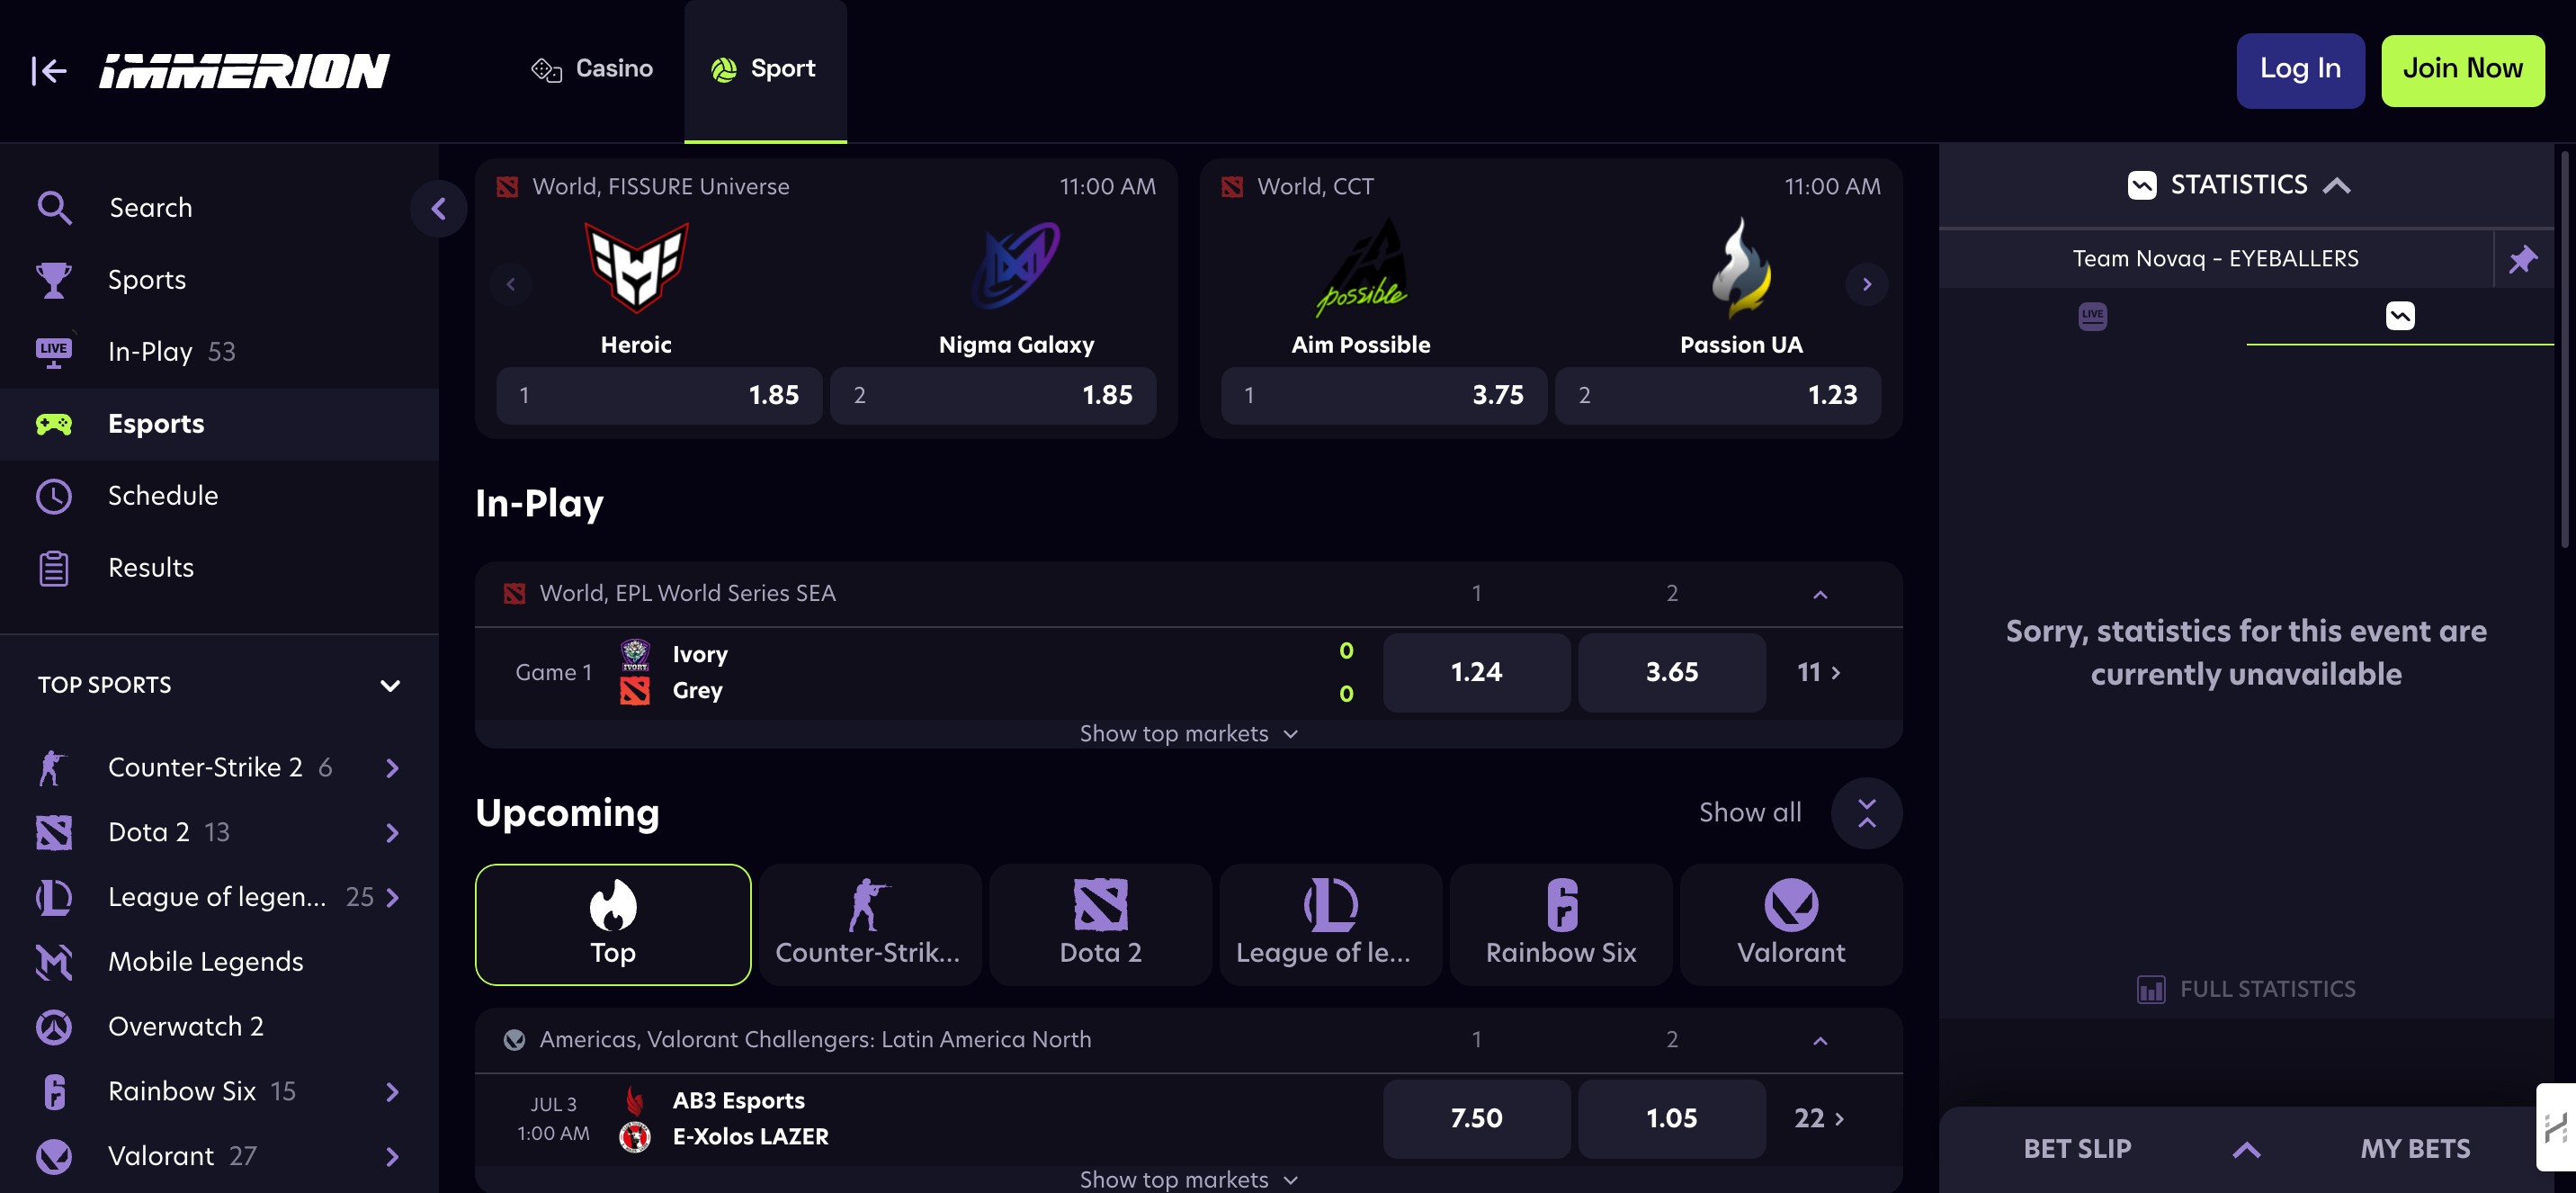Screen dimensions: 2576x1193
Task: Expand the BET SLIP panel
Action: click(x=2246, y=1149)
